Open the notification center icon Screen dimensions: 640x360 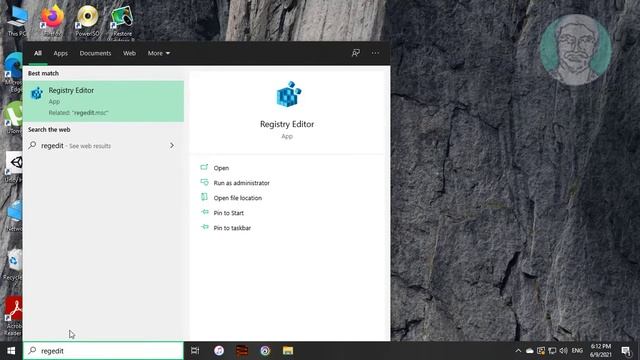pyautogui.click(x=626, y=351)
